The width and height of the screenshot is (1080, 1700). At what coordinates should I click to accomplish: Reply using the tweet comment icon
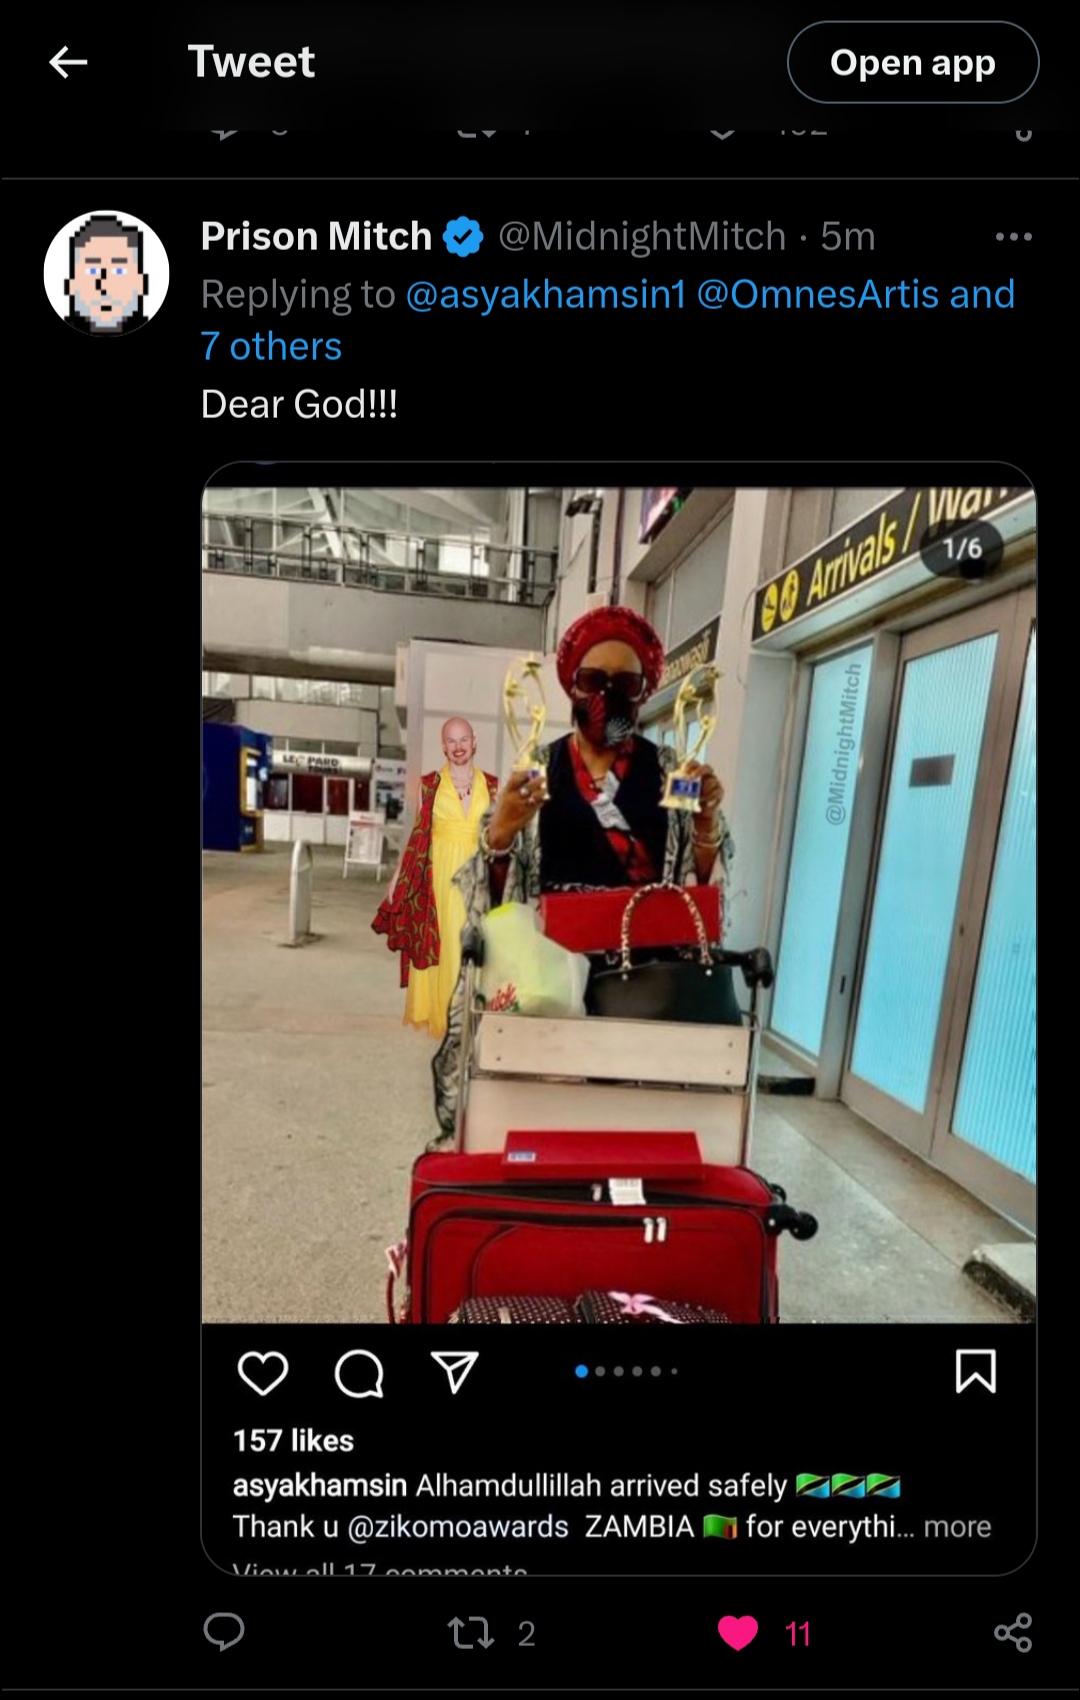point(224,1632)
